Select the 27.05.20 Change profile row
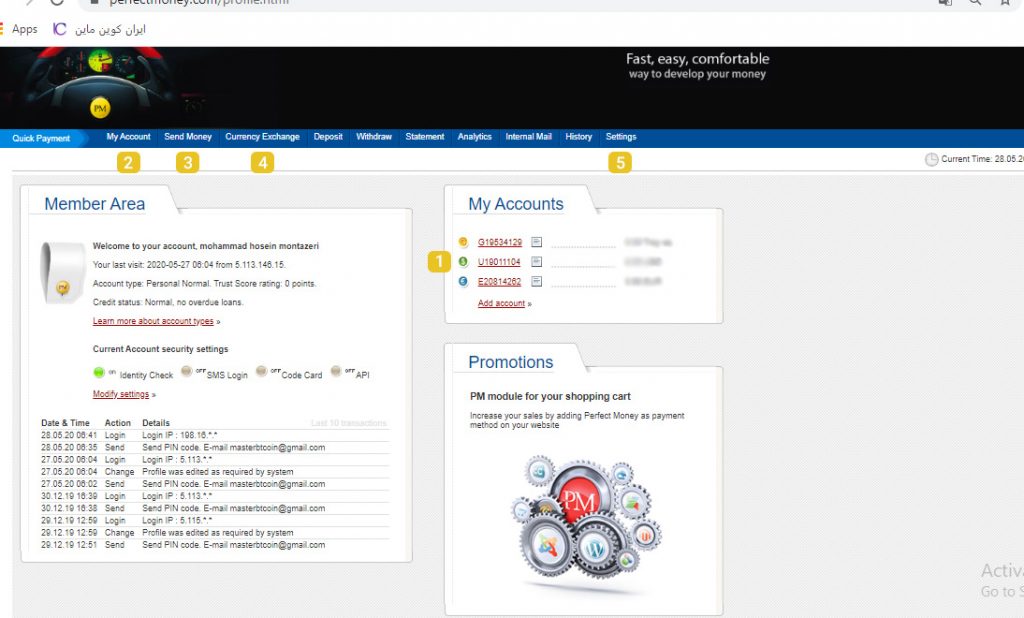 pos(216,472)
